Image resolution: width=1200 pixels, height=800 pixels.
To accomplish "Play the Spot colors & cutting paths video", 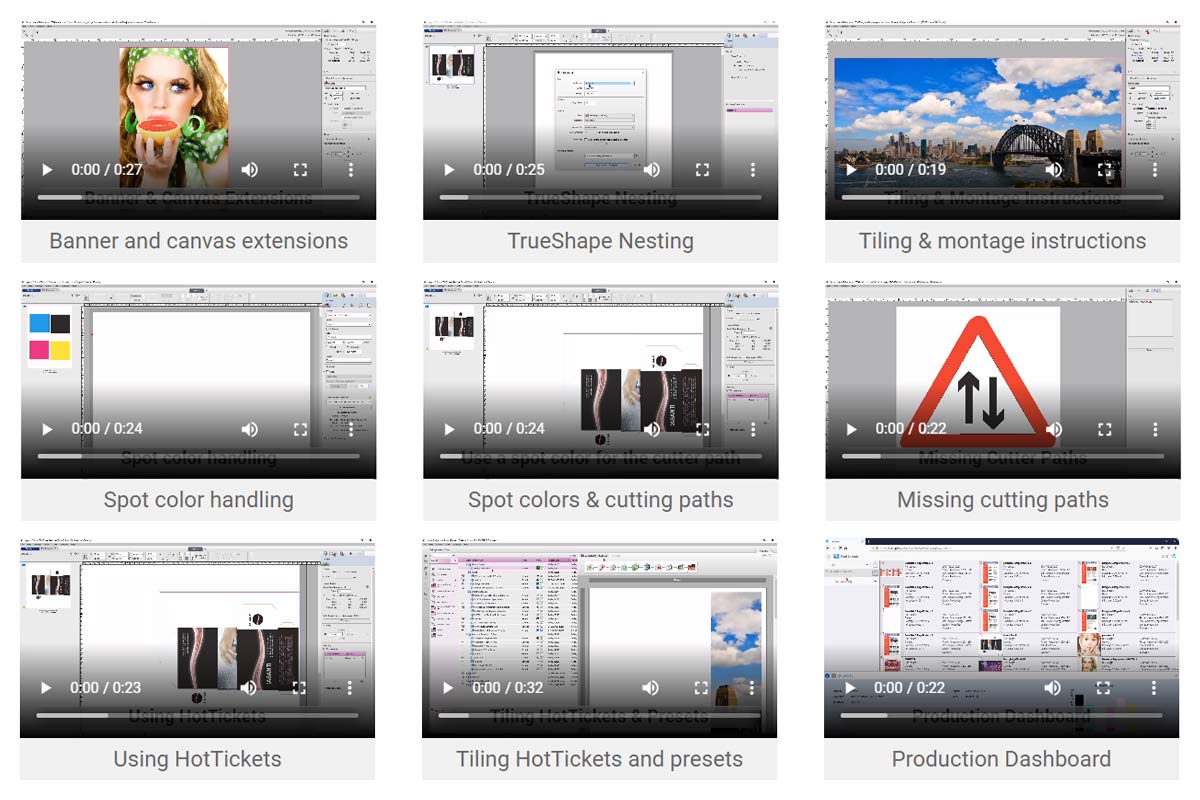I will coord(449,429).
